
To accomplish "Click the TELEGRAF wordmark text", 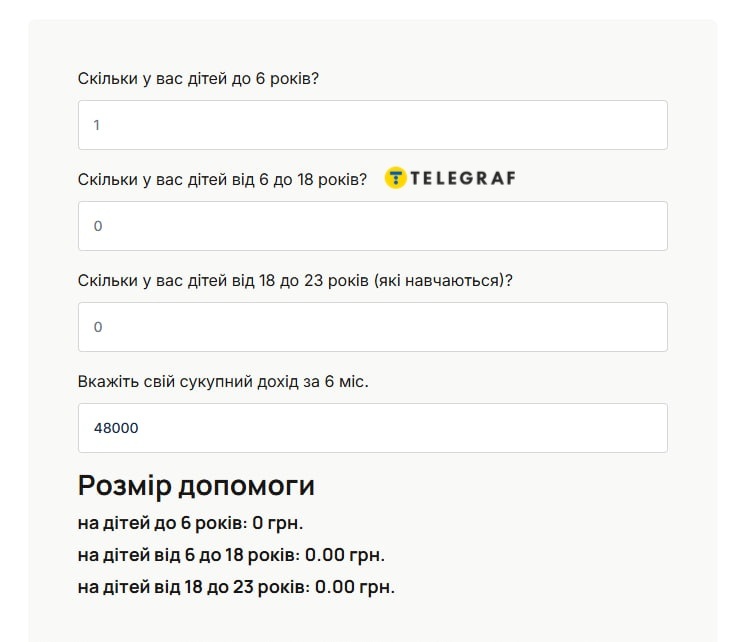I will pyautogui.click(x=463, y=179).
